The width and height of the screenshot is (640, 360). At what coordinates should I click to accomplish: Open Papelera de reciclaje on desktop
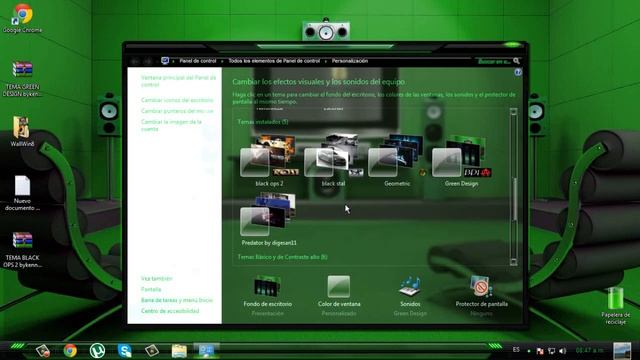pos(616,306)
